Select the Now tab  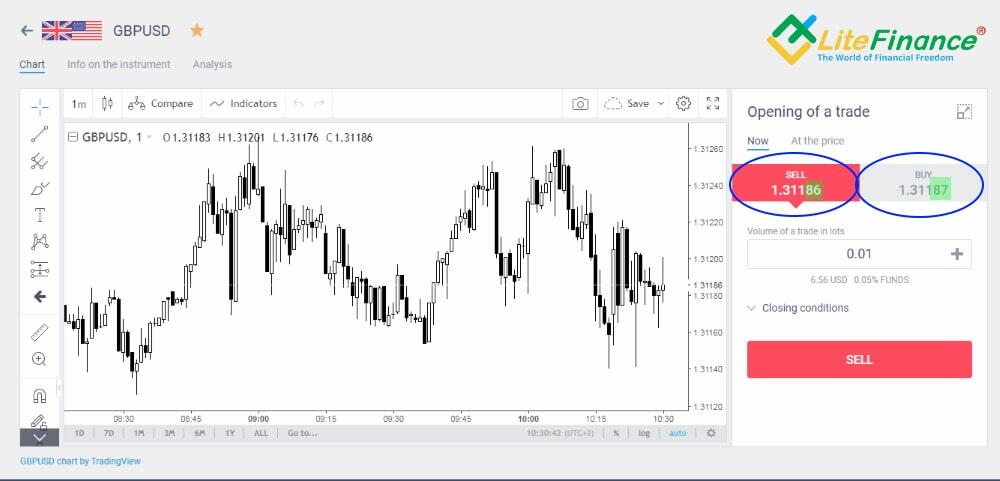(758, 141)
